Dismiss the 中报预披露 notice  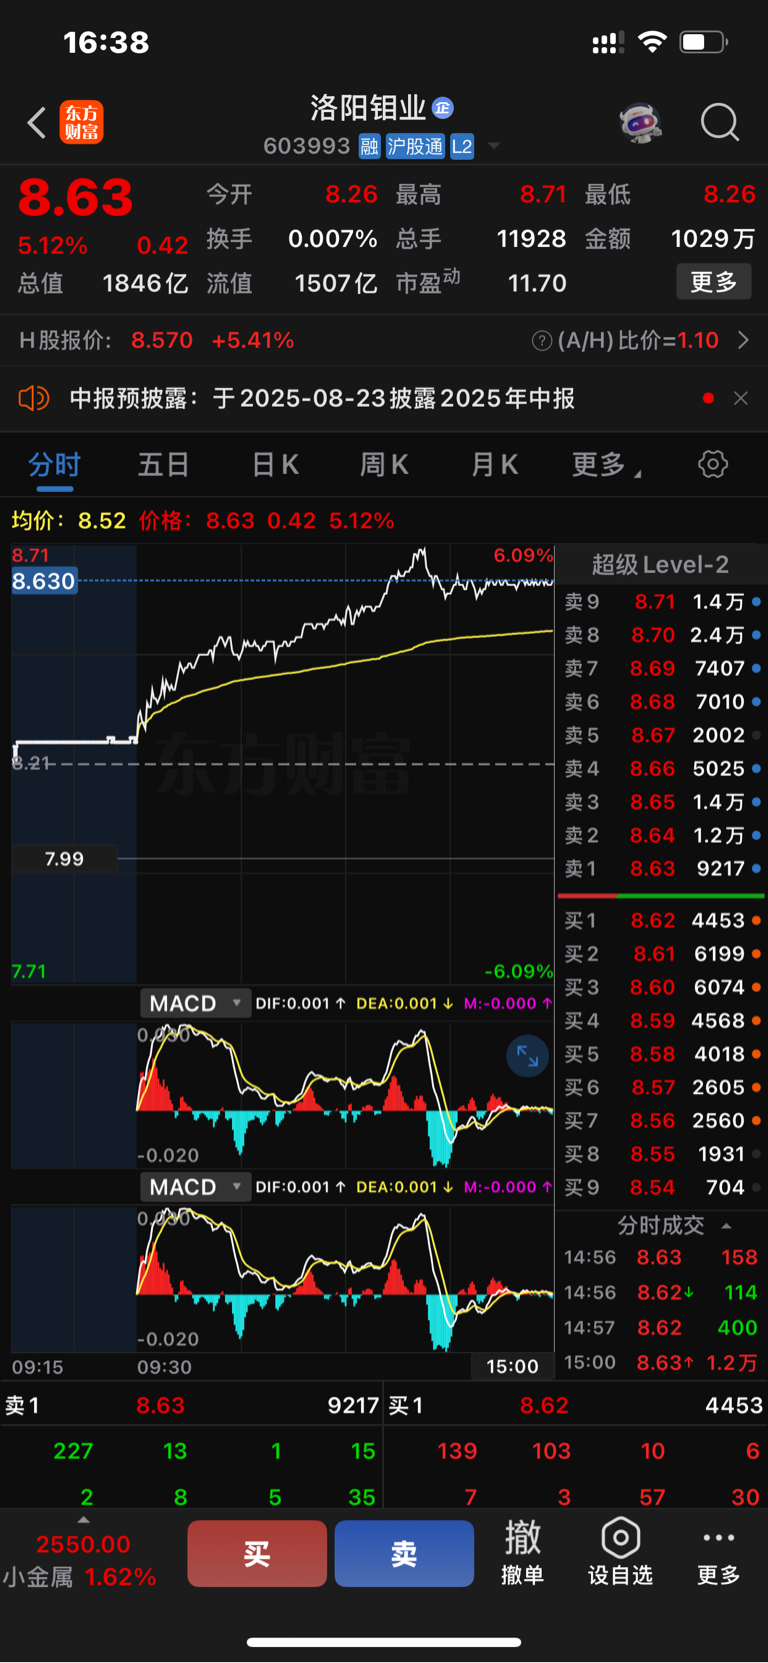tap(741, 398)
